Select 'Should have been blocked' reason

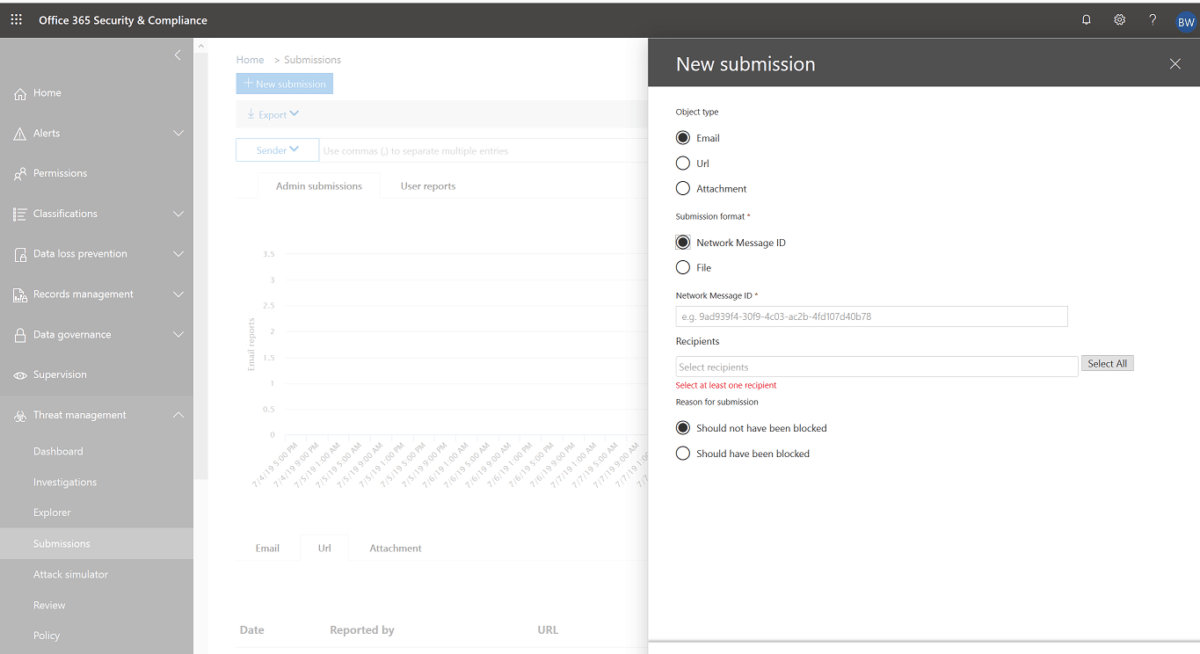pos(683,454)
